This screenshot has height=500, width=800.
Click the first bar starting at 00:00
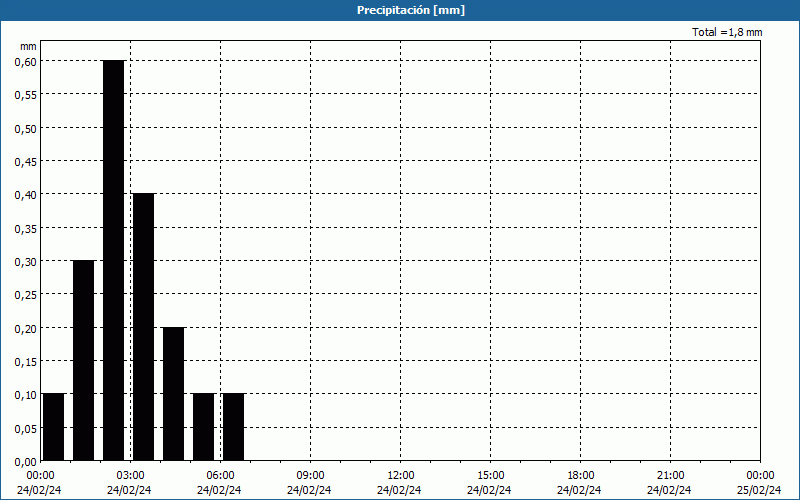53,426
